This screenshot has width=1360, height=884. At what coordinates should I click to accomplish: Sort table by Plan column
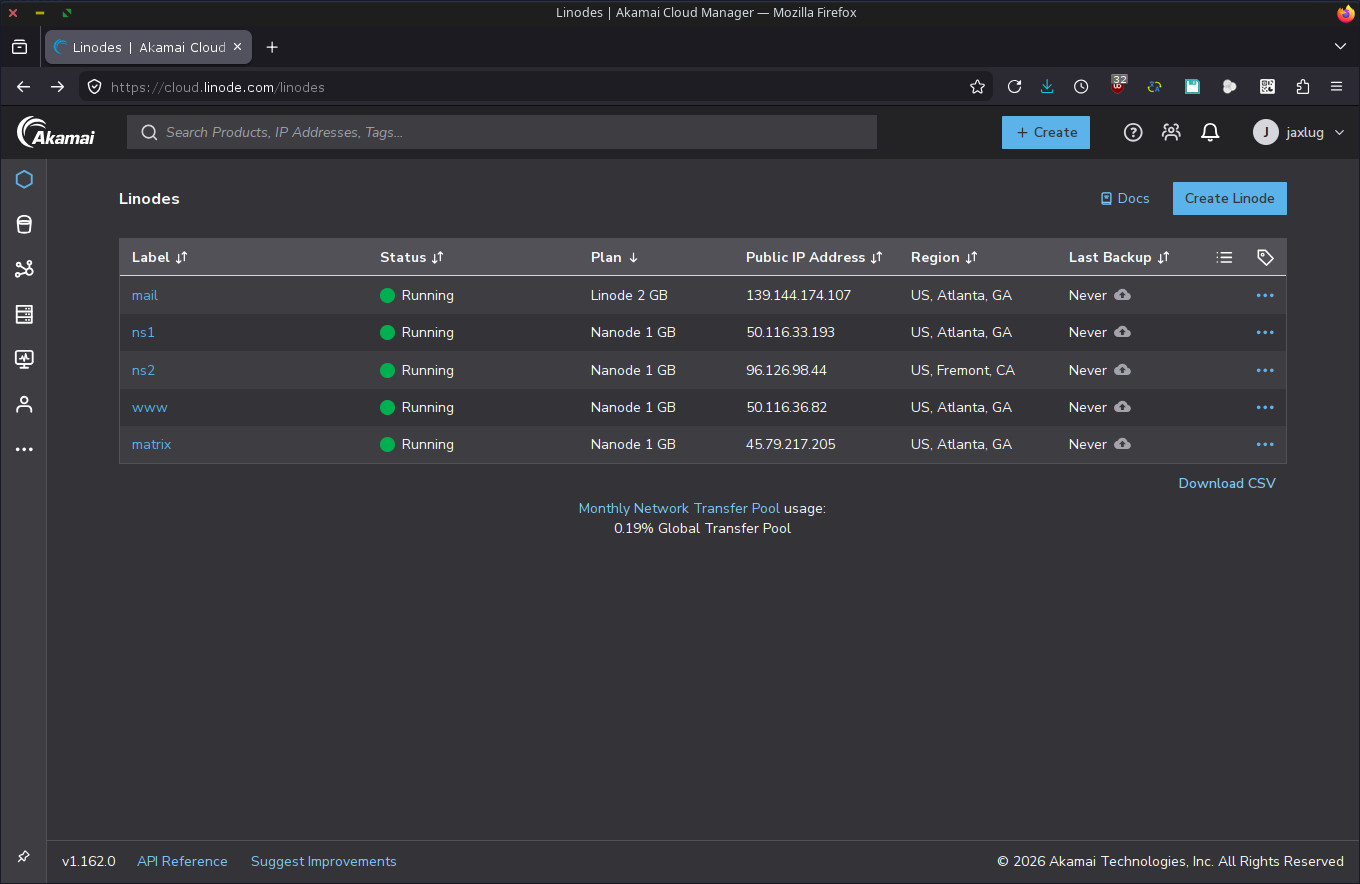coord(614,257)
